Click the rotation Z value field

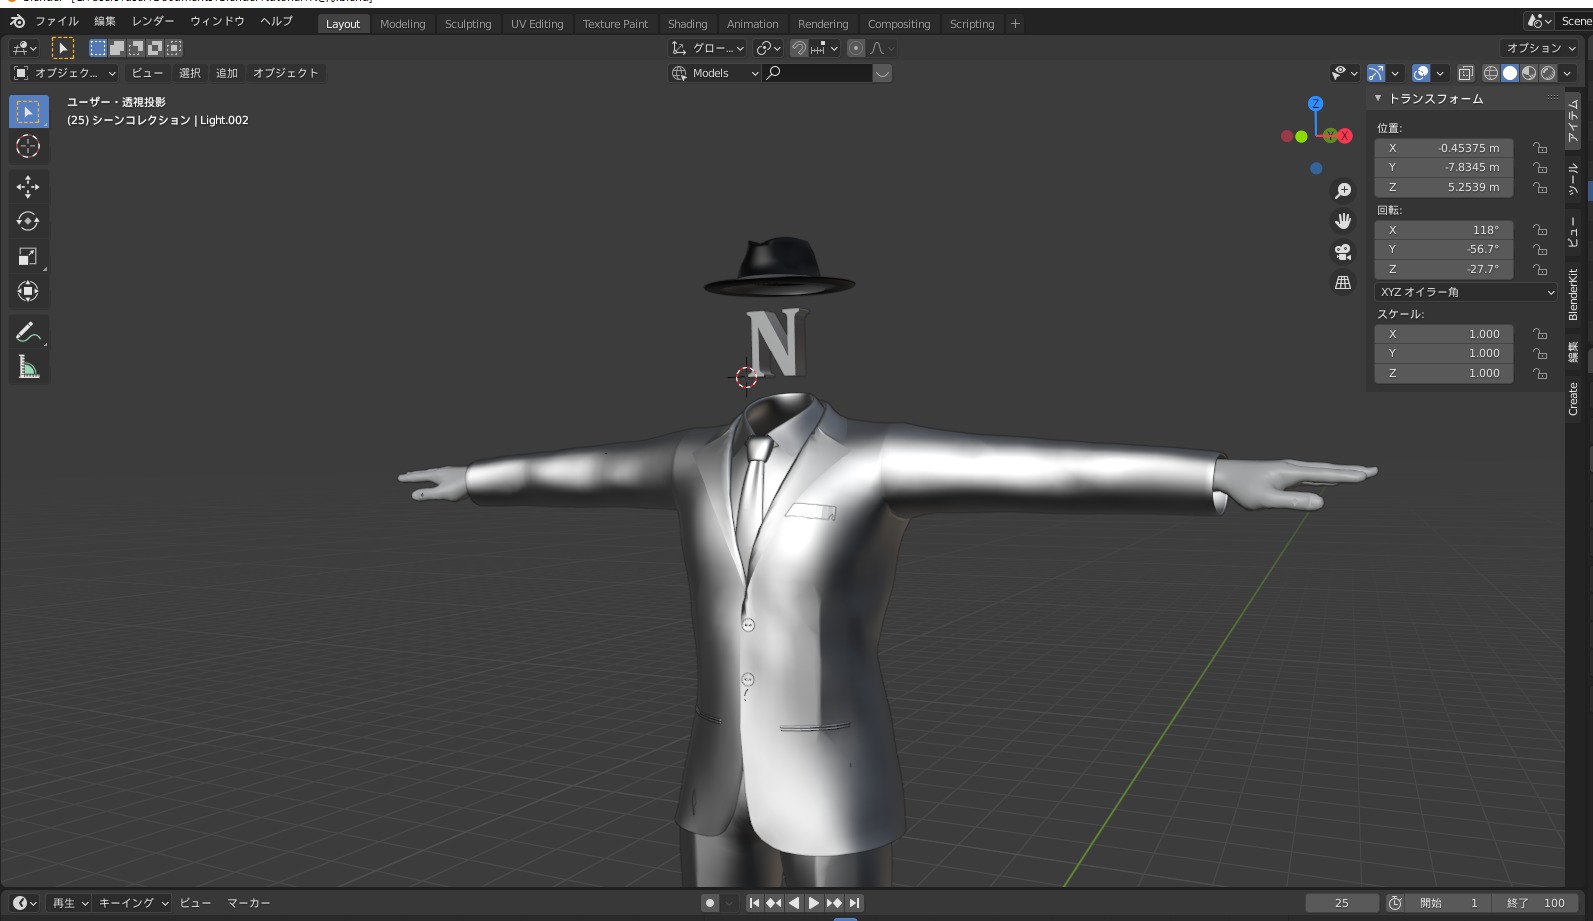1444,269
